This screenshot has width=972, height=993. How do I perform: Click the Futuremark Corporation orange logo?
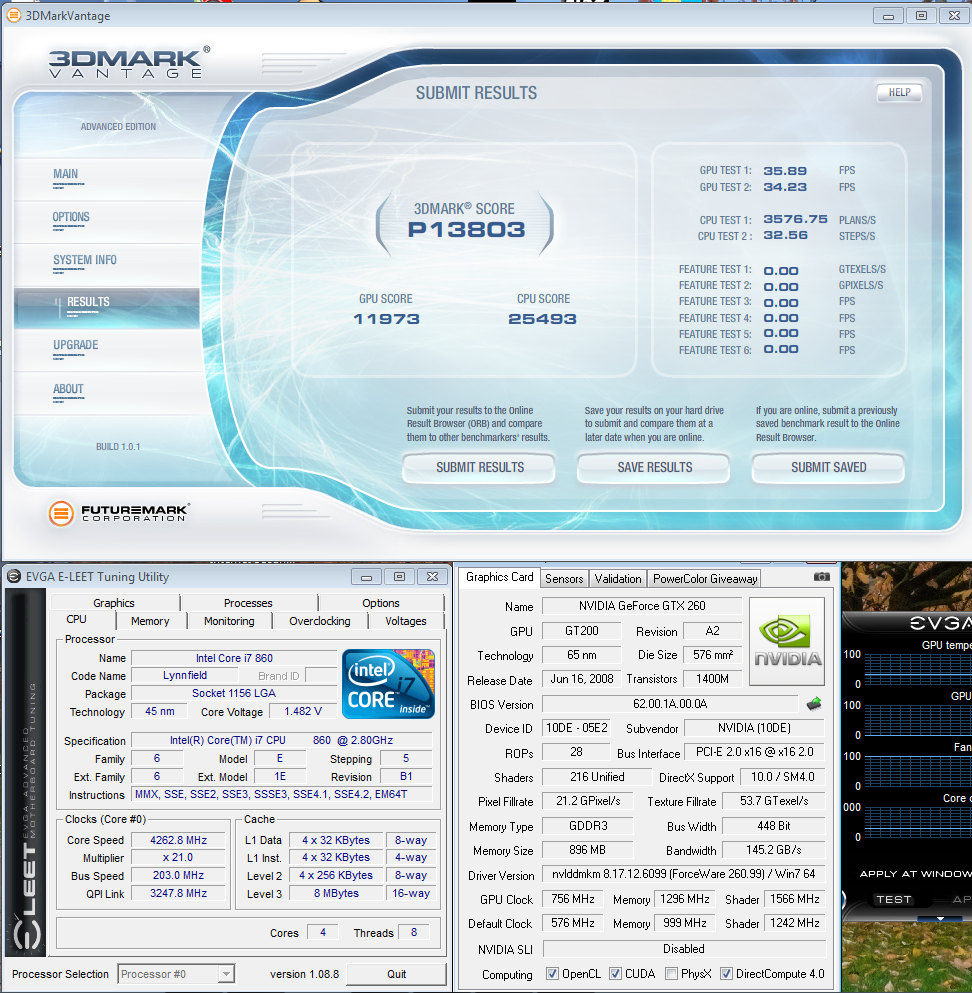click(x=61, y=513)
